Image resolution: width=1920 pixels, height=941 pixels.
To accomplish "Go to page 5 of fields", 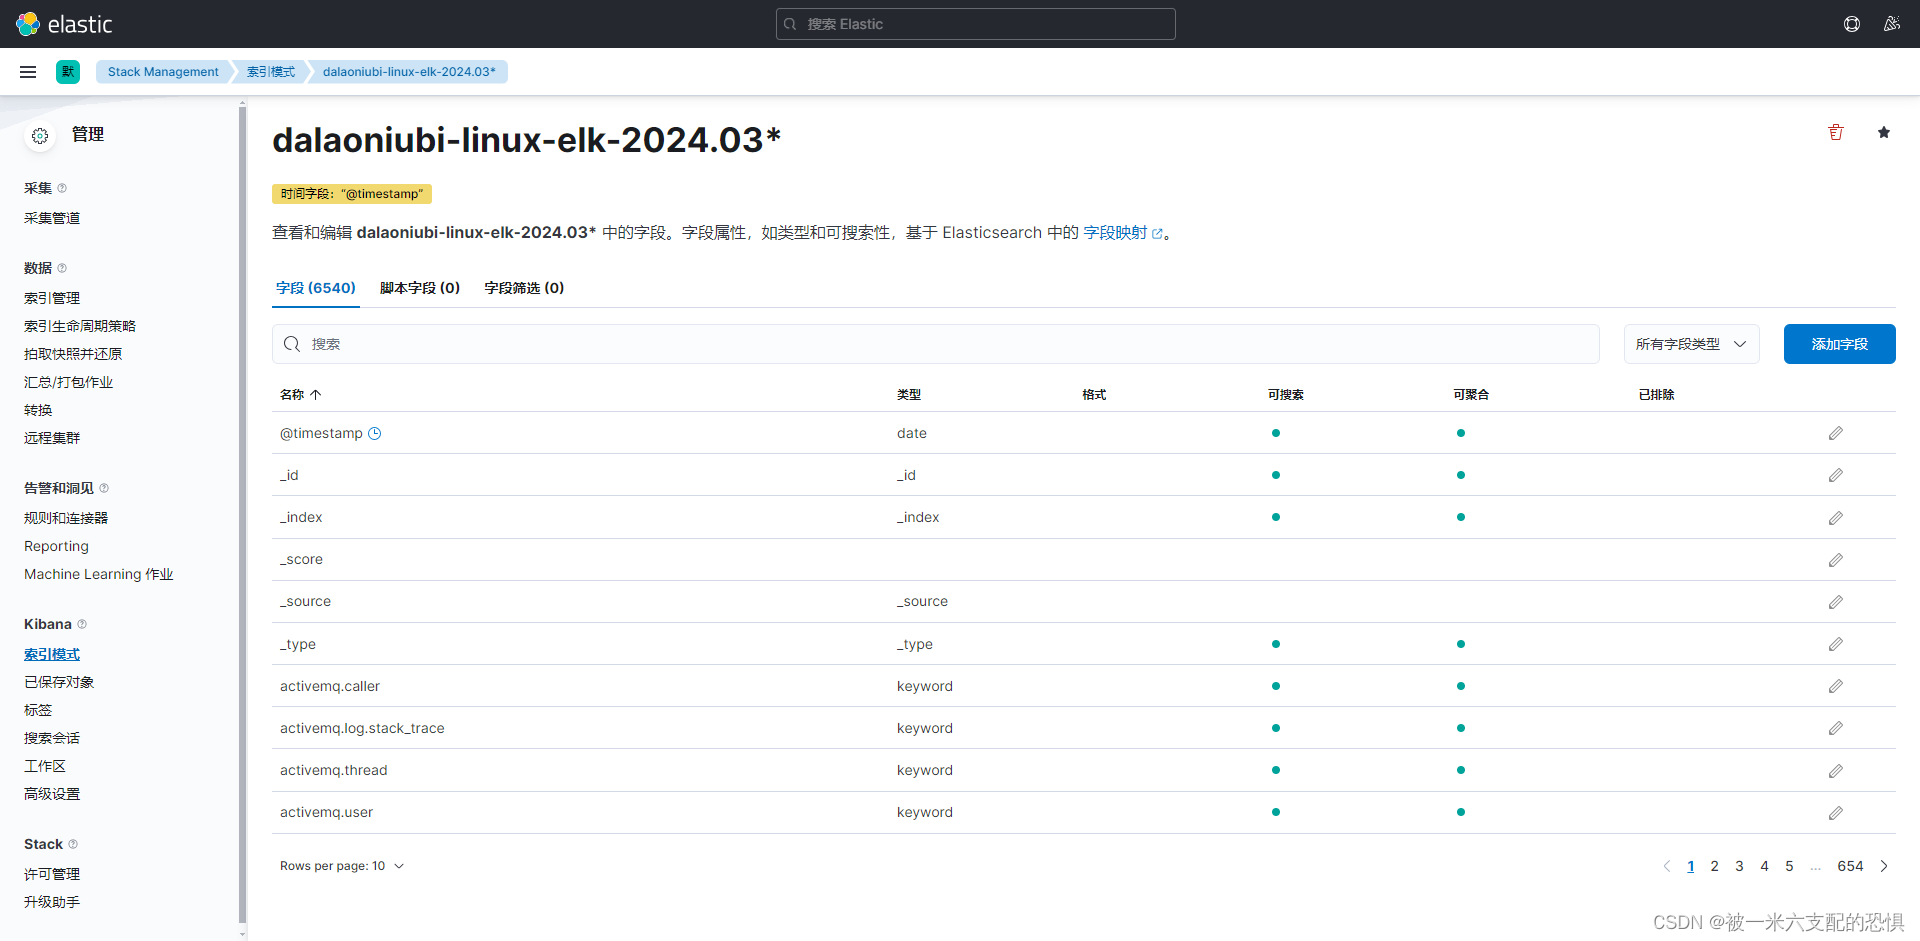I will [1790, 866].
